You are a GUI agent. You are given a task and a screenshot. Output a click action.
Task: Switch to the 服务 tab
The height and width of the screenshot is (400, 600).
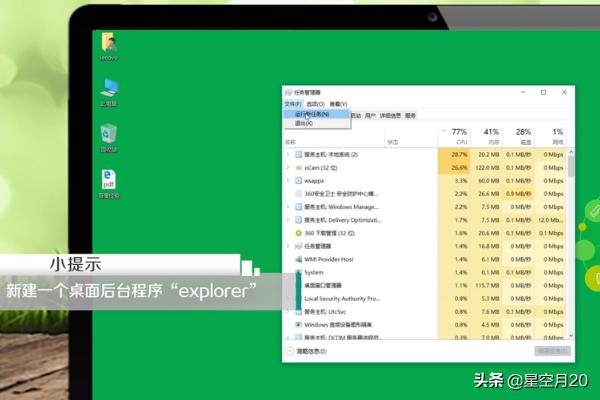click(410, 116)
